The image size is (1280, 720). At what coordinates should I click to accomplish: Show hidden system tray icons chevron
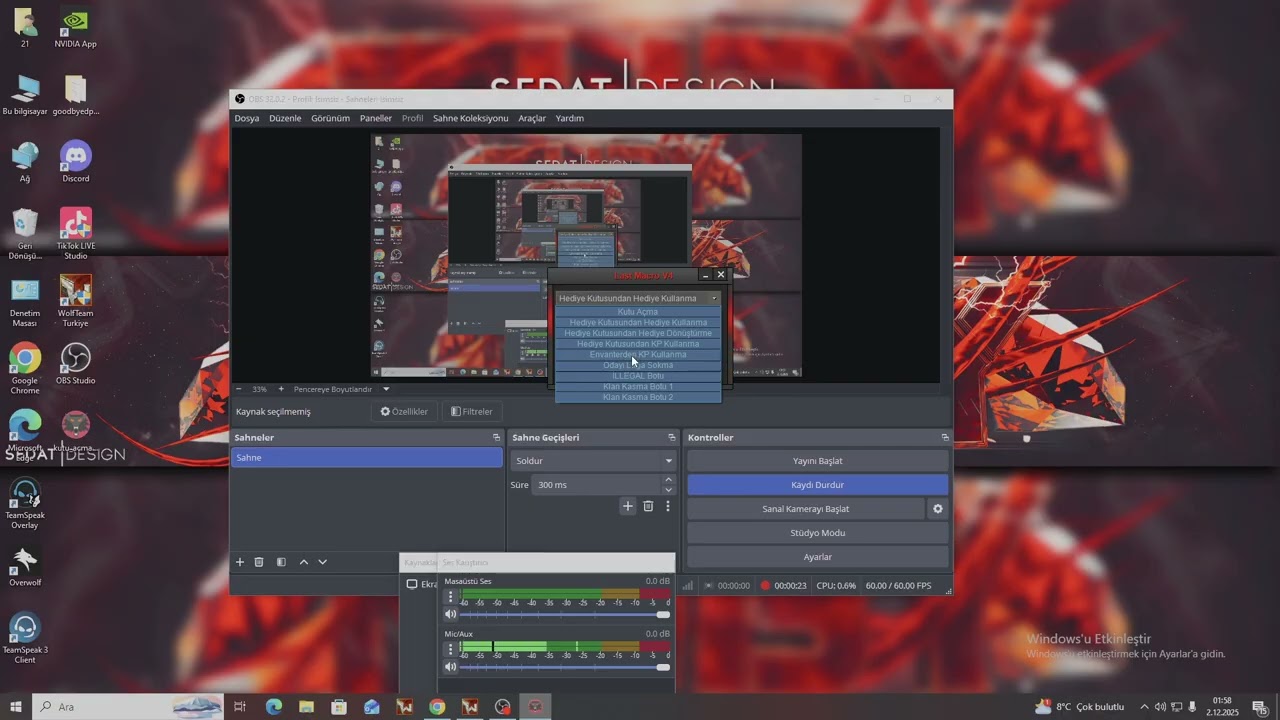(x=1144, y=707)
